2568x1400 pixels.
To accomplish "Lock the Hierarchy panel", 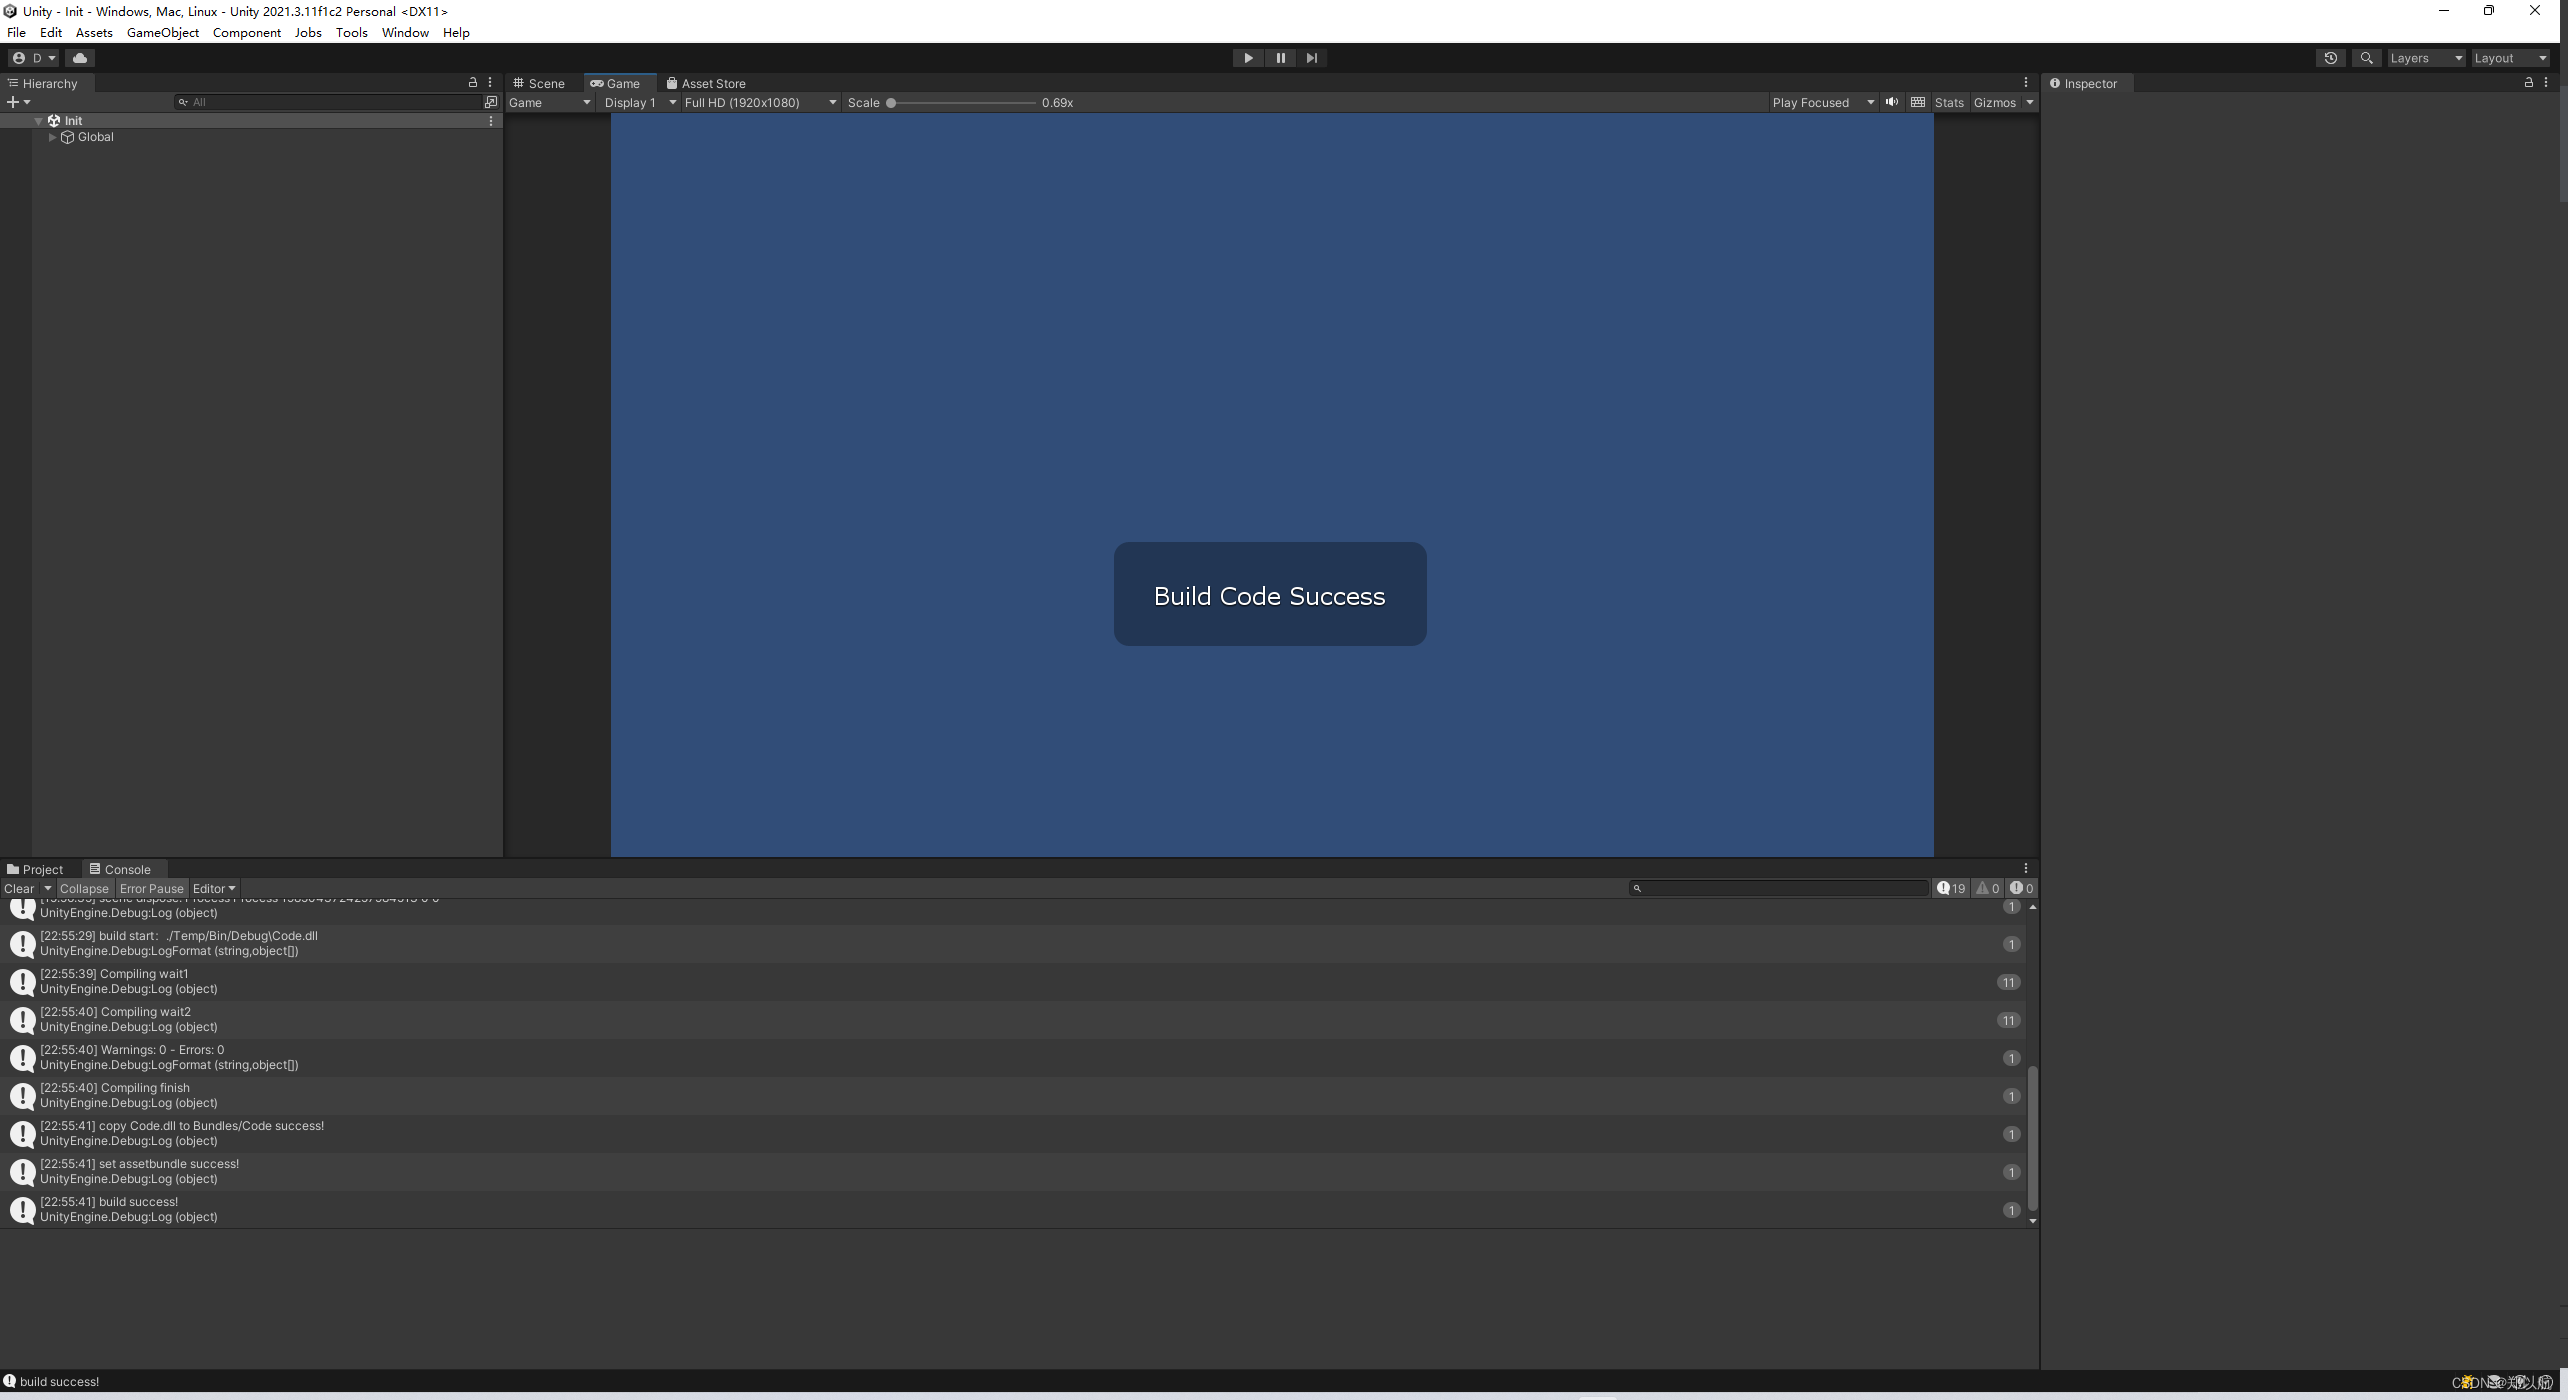I will (x=473, y=83).
